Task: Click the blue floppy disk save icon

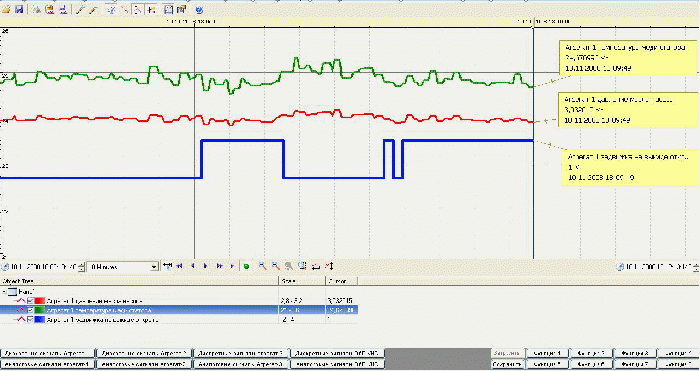Action: (x=19, y=10)
